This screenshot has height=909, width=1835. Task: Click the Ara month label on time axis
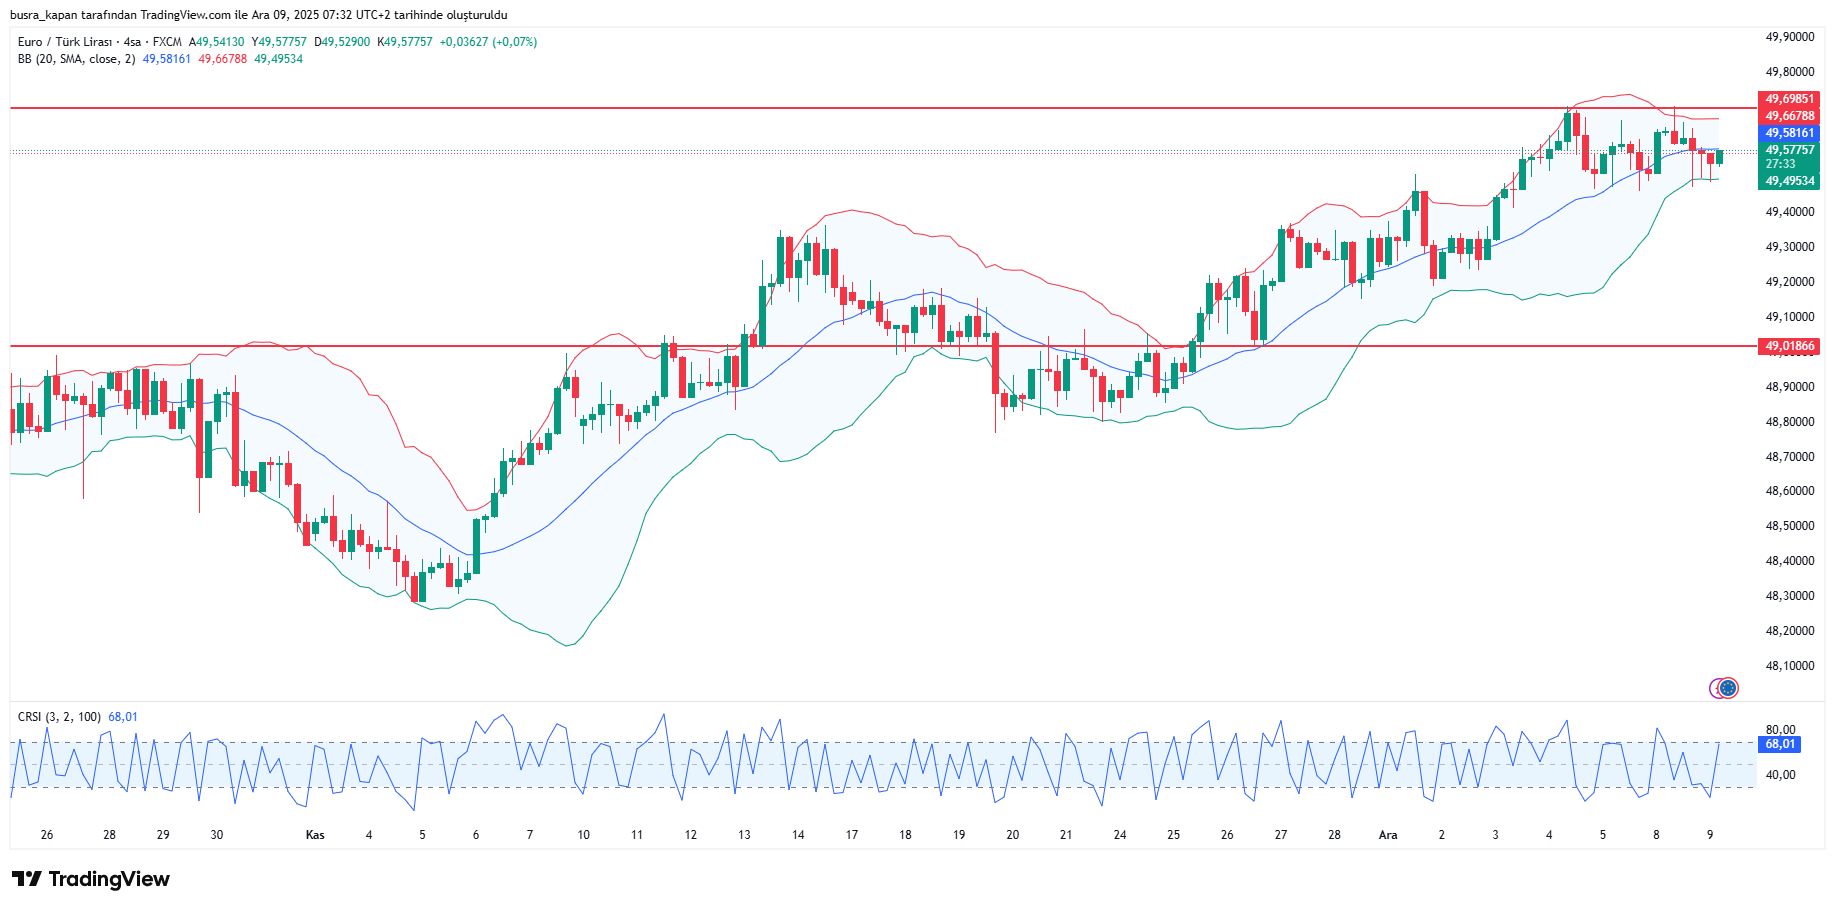(x=1388, y=835)
